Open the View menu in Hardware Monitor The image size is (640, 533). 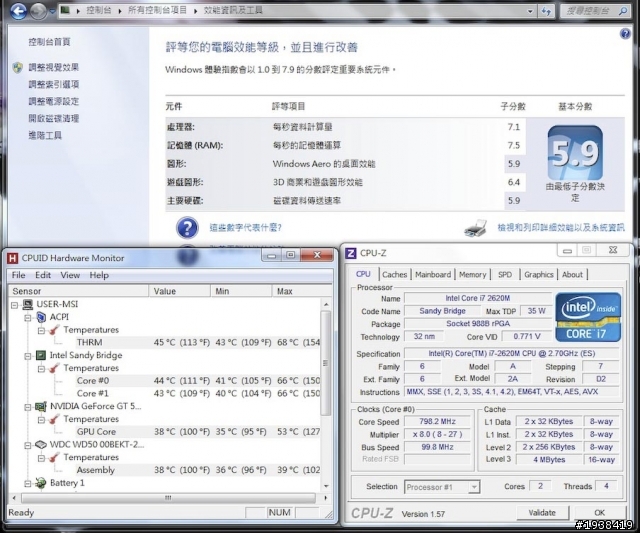[70, 275]
